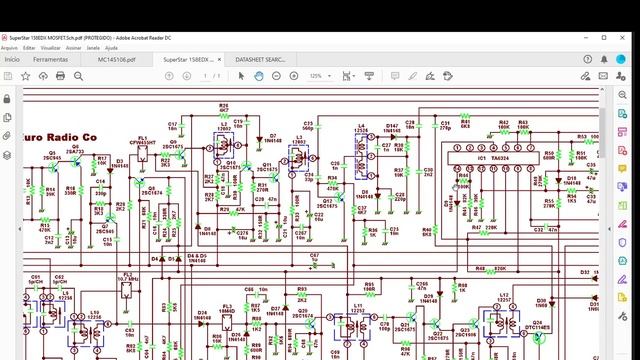Screen dimensions: 640x360
Task: Open the search tools magnifier in right pane
Action: [x=622, y=95]
